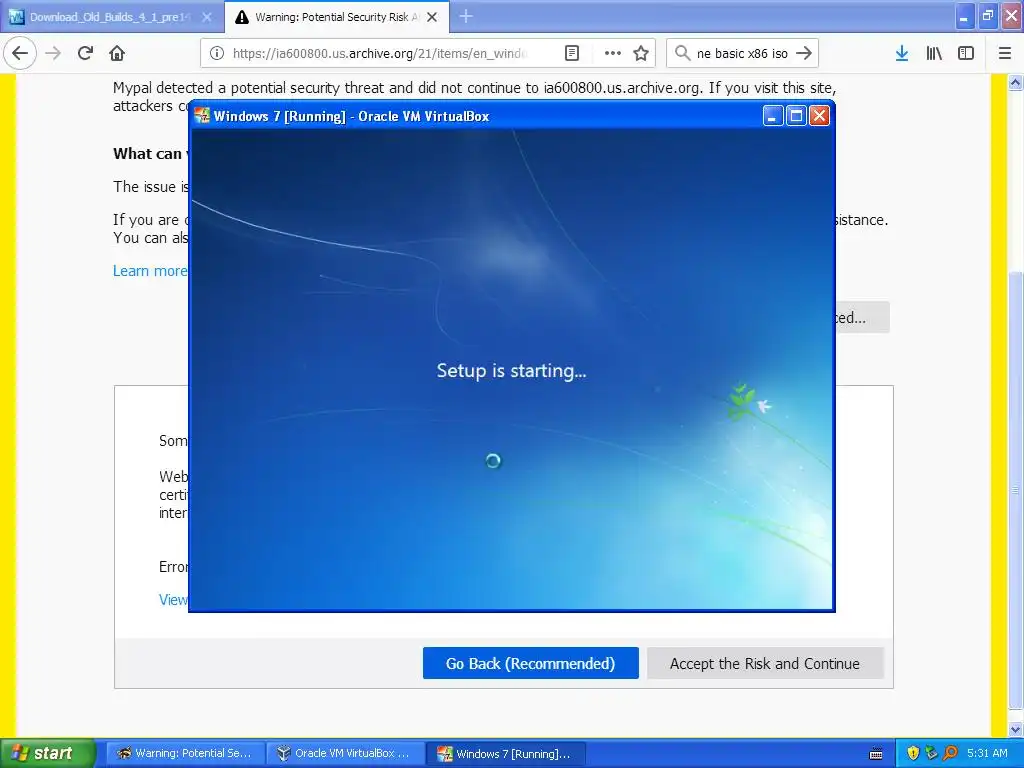
Task: Switch to Warning: Potential Se... taskbar item
Action: click(x=185, y=753)
